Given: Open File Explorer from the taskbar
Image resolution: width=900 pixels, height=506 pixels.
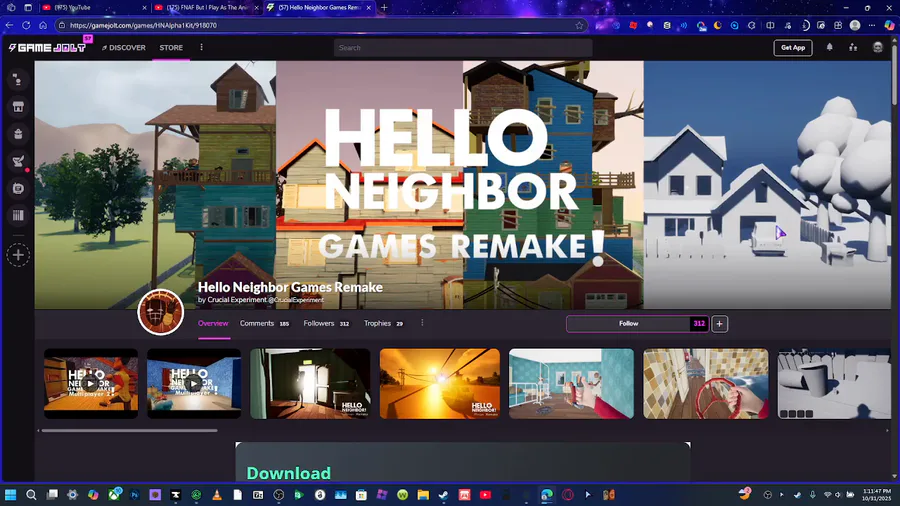Looking at the screenshot, I should [423, 495].
